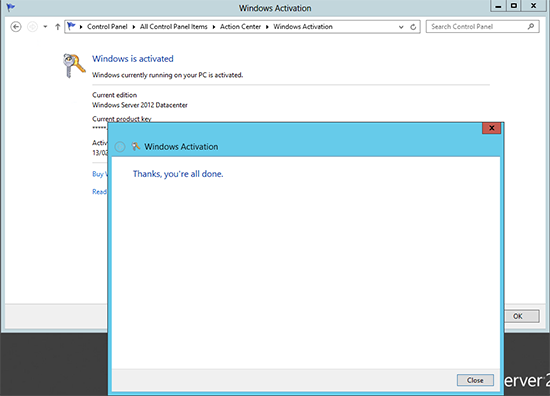
Task: Select the Action Center breadcrumb
Action: tap(240, 27)
